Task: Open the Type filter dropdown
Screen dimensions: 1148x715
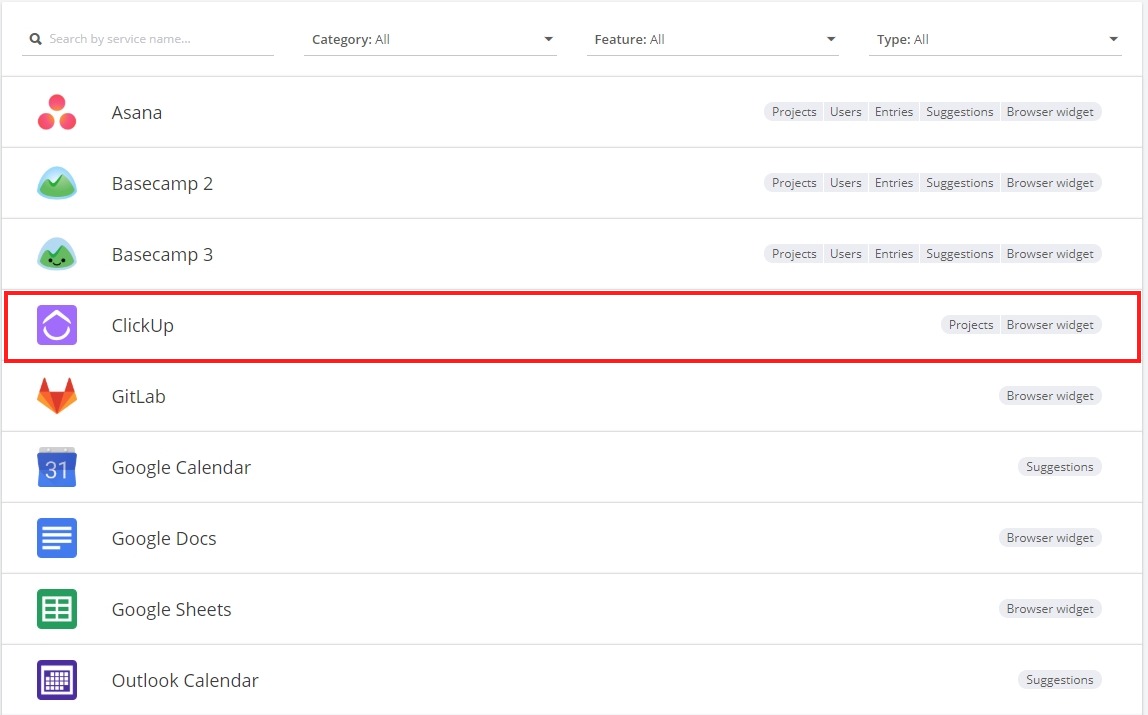Action: click(995, 40)
